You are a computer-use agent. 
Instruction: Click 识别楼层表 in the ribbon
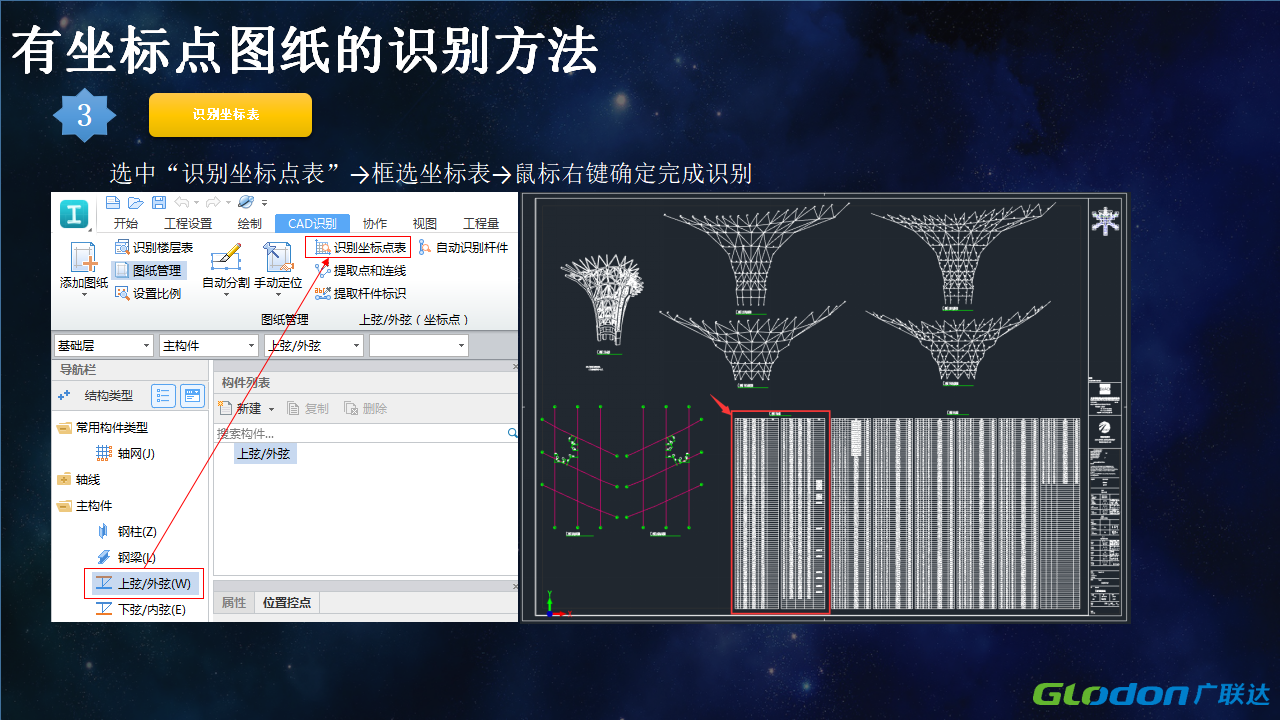coord(154,247)
